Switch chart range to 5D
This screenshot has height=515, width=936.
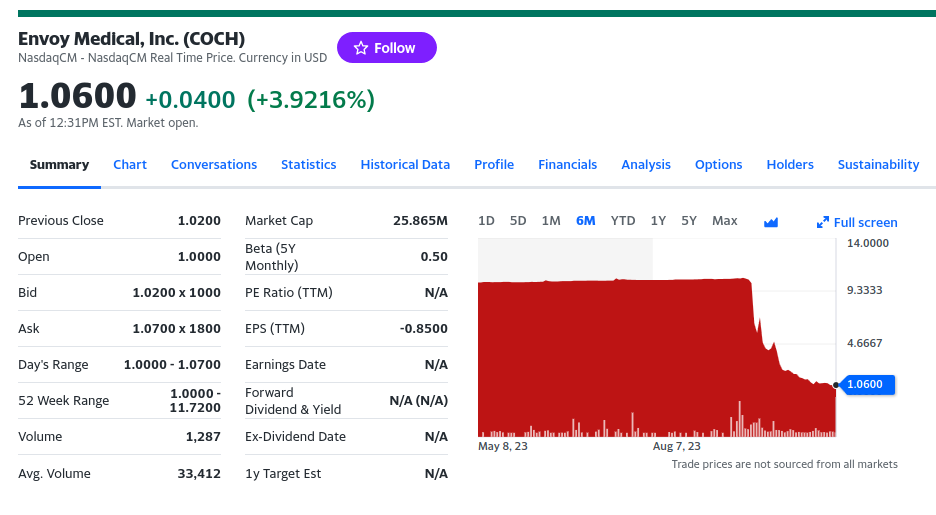click(x=518, y=221)
